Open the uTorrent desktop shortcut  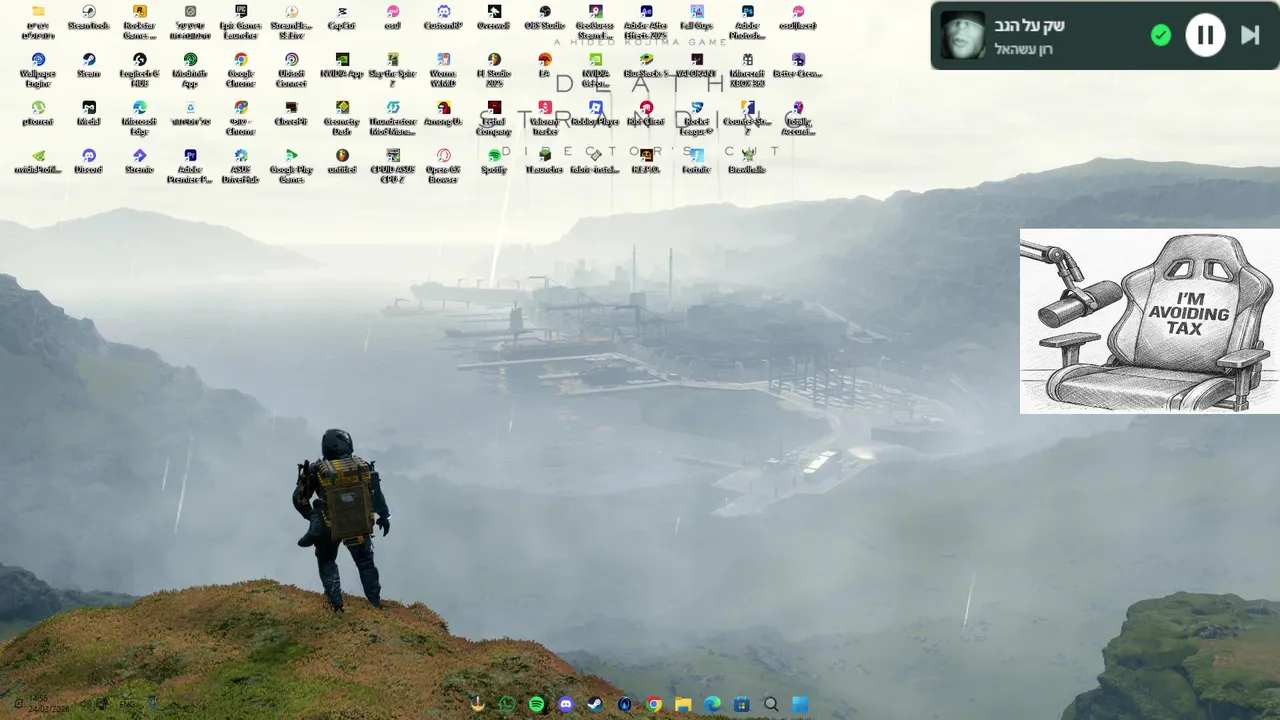pyautogui.click(x=38, y=112)
